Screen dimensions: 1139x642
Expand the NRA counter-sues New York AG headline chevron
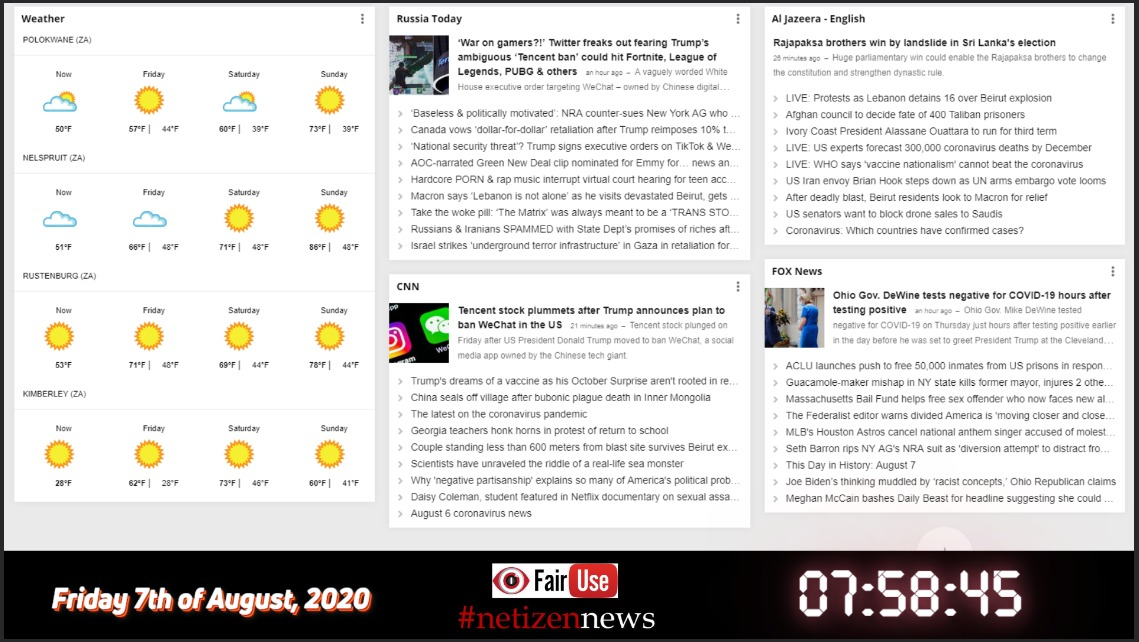tap(400, 113)
